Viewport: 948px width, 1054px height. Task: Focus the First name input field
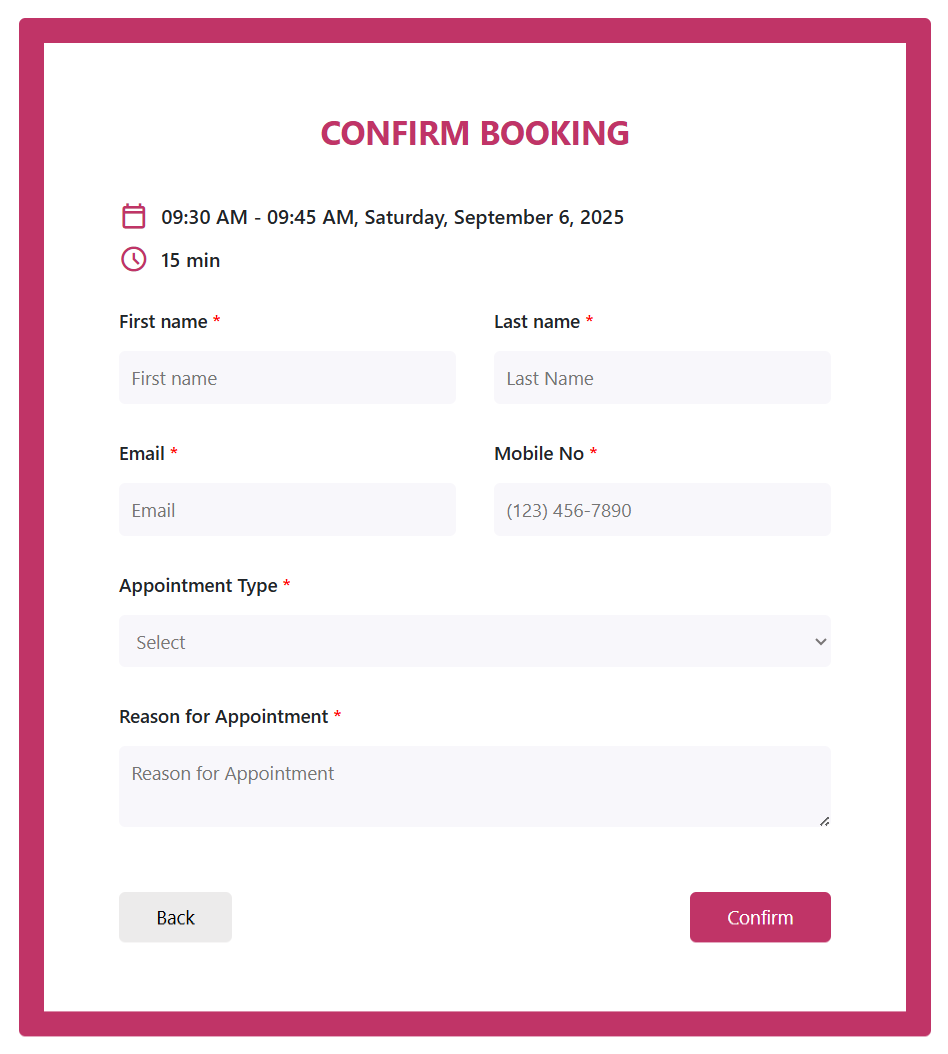pyautogui.click(x=287, y=377)
